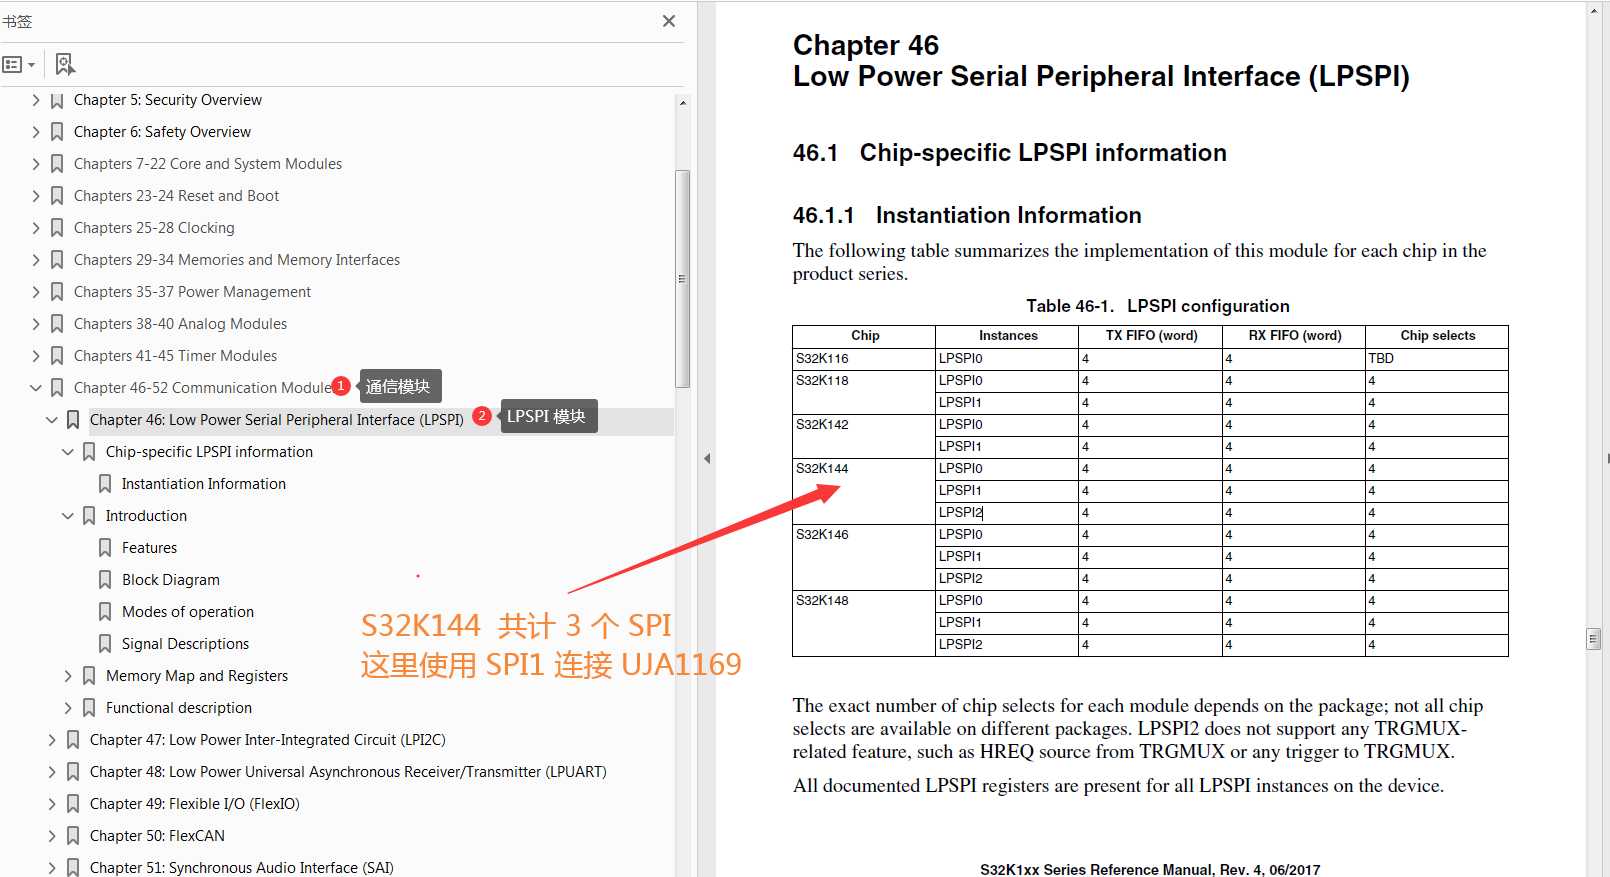Open bookmark Chapter 5: Security Overview
Screen dimensions: 1610x877
[x=168, y=100]
